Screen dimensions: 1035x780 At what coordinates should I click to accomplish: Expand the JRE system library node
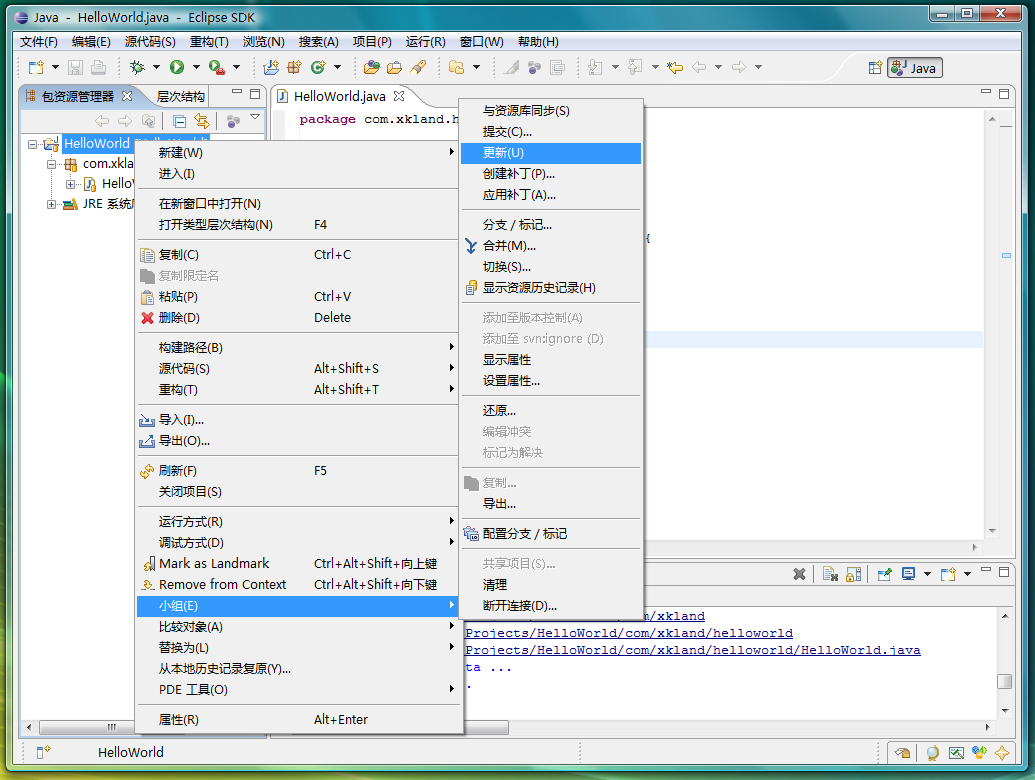(51, 205)
